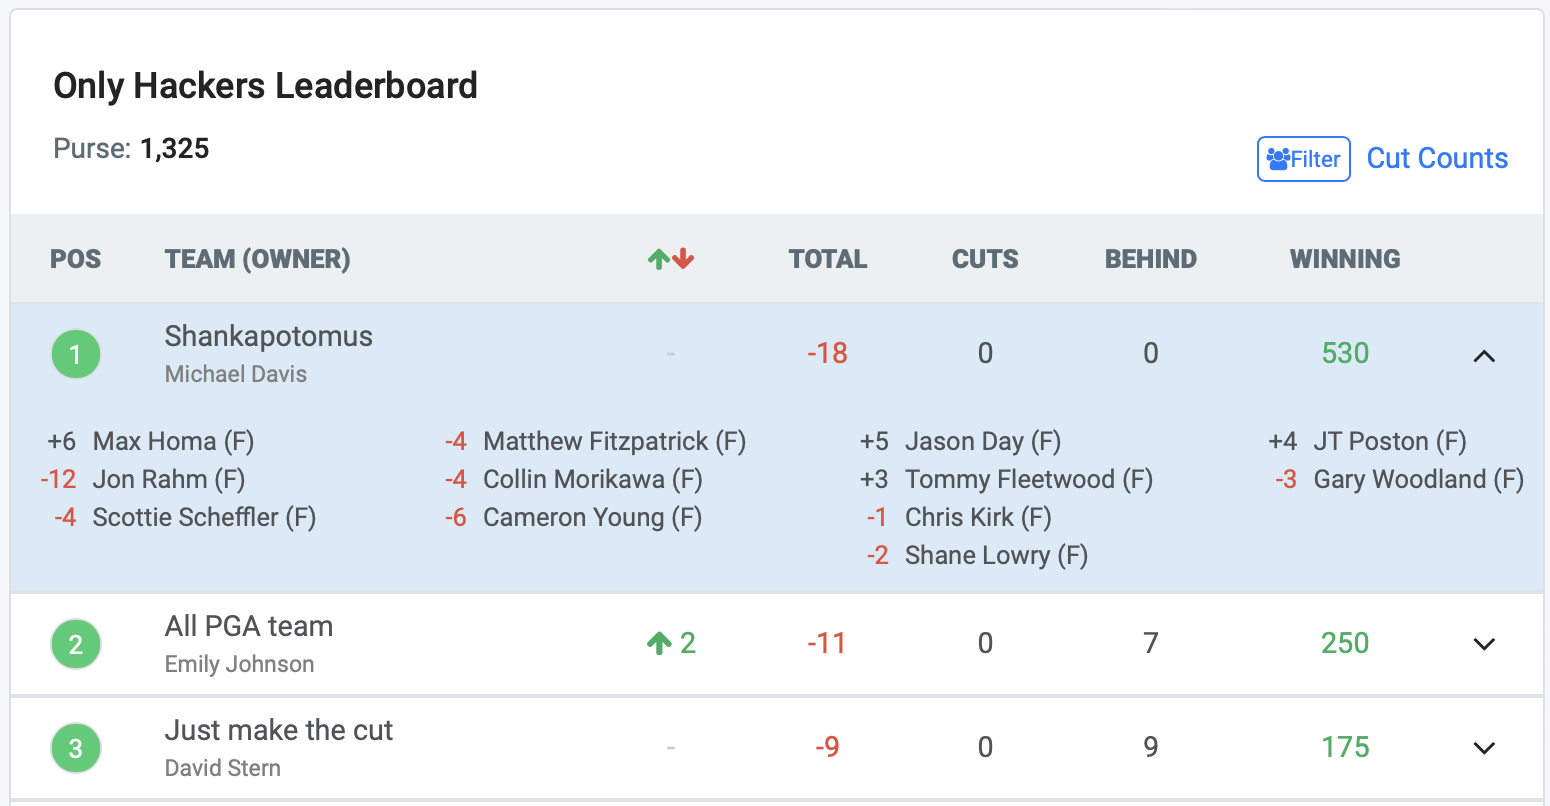Screen dimensions: 1550x806
Task: Click the TEAM (OWNER) column header
Action: [257, 259]
